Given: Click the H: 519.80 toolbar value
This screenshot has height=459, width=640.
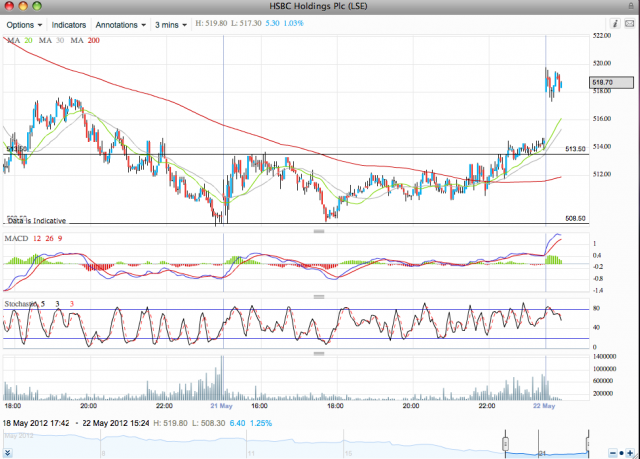Looking at the screenshot, I should [x=211, y=23].
